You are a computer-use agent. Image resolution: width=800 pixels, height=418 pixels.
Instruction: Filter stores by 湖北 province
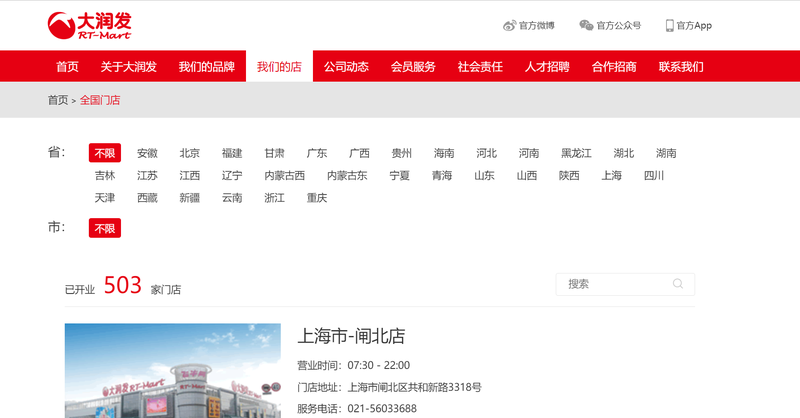pyautogui.click(x=623, y=153)
